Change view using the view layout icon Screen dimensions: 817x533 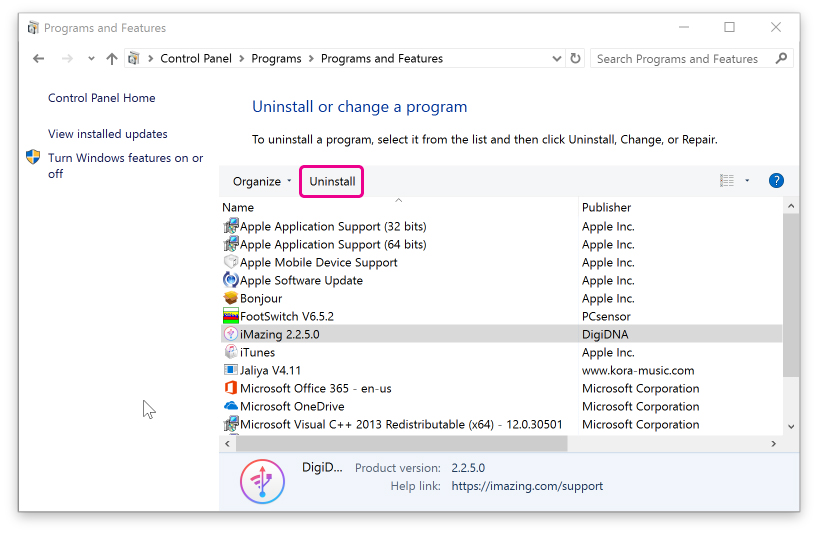(x=727, y=181)
